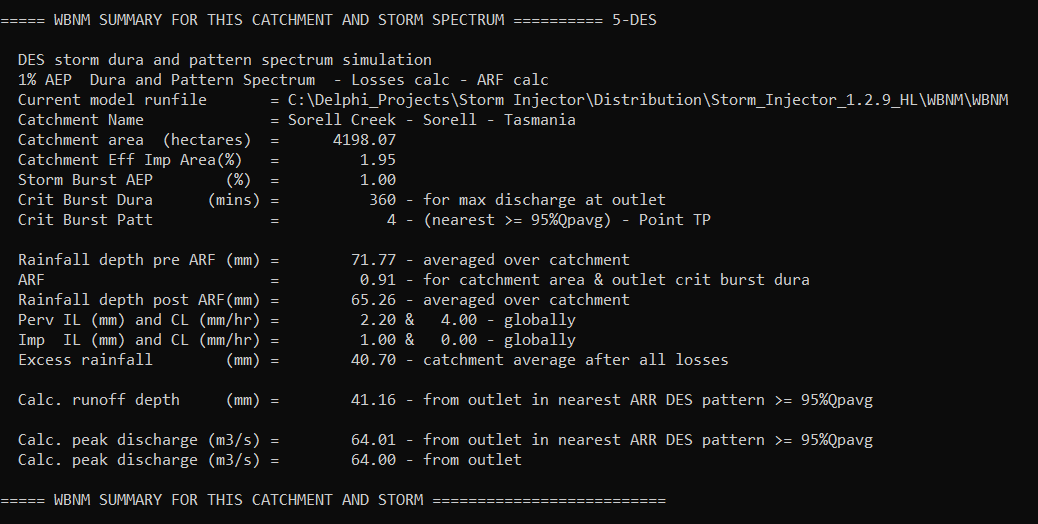Click the WBNM summary header line ending 5-DES
The image size is (1038, 524).
tap(329, 20)
